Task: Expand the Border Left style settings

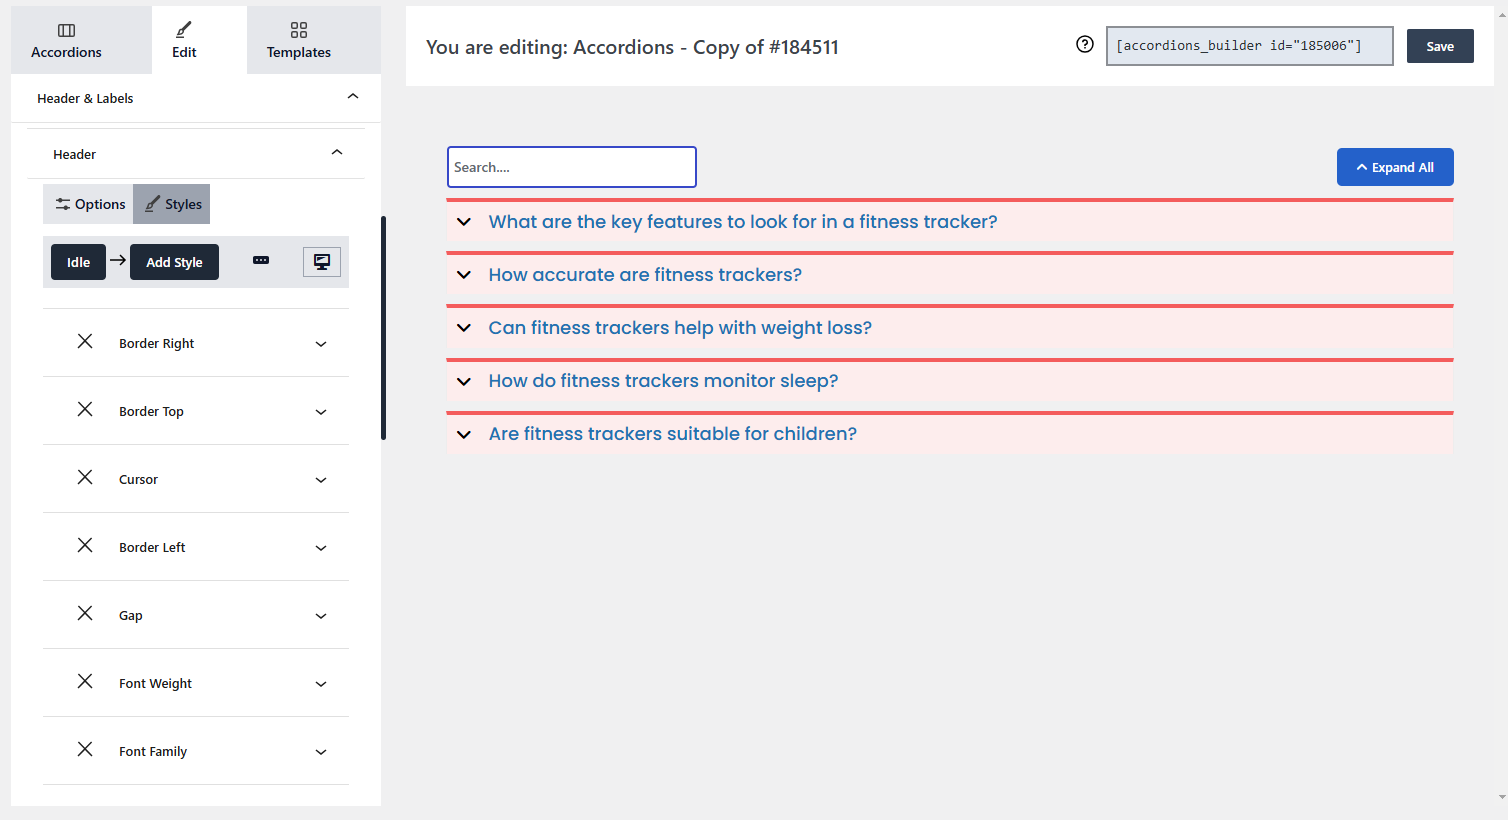Action: pos(321,548)
